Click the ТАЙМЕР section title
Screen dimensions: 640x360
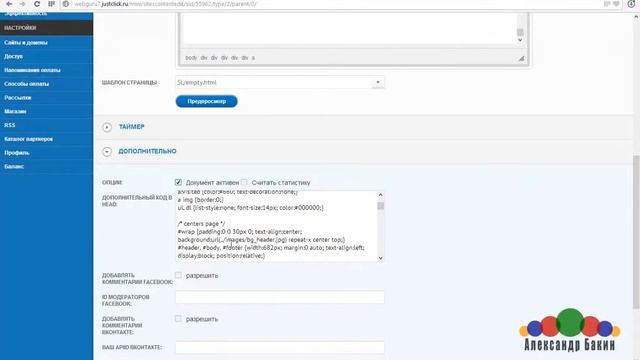pyautogui.click(x=131, y=127)
